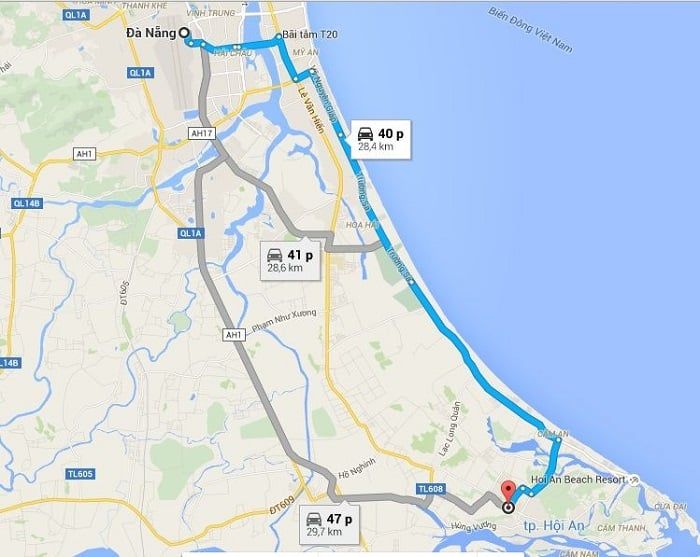
Task: Click the TL605 road badge
Action: (80, 474)
